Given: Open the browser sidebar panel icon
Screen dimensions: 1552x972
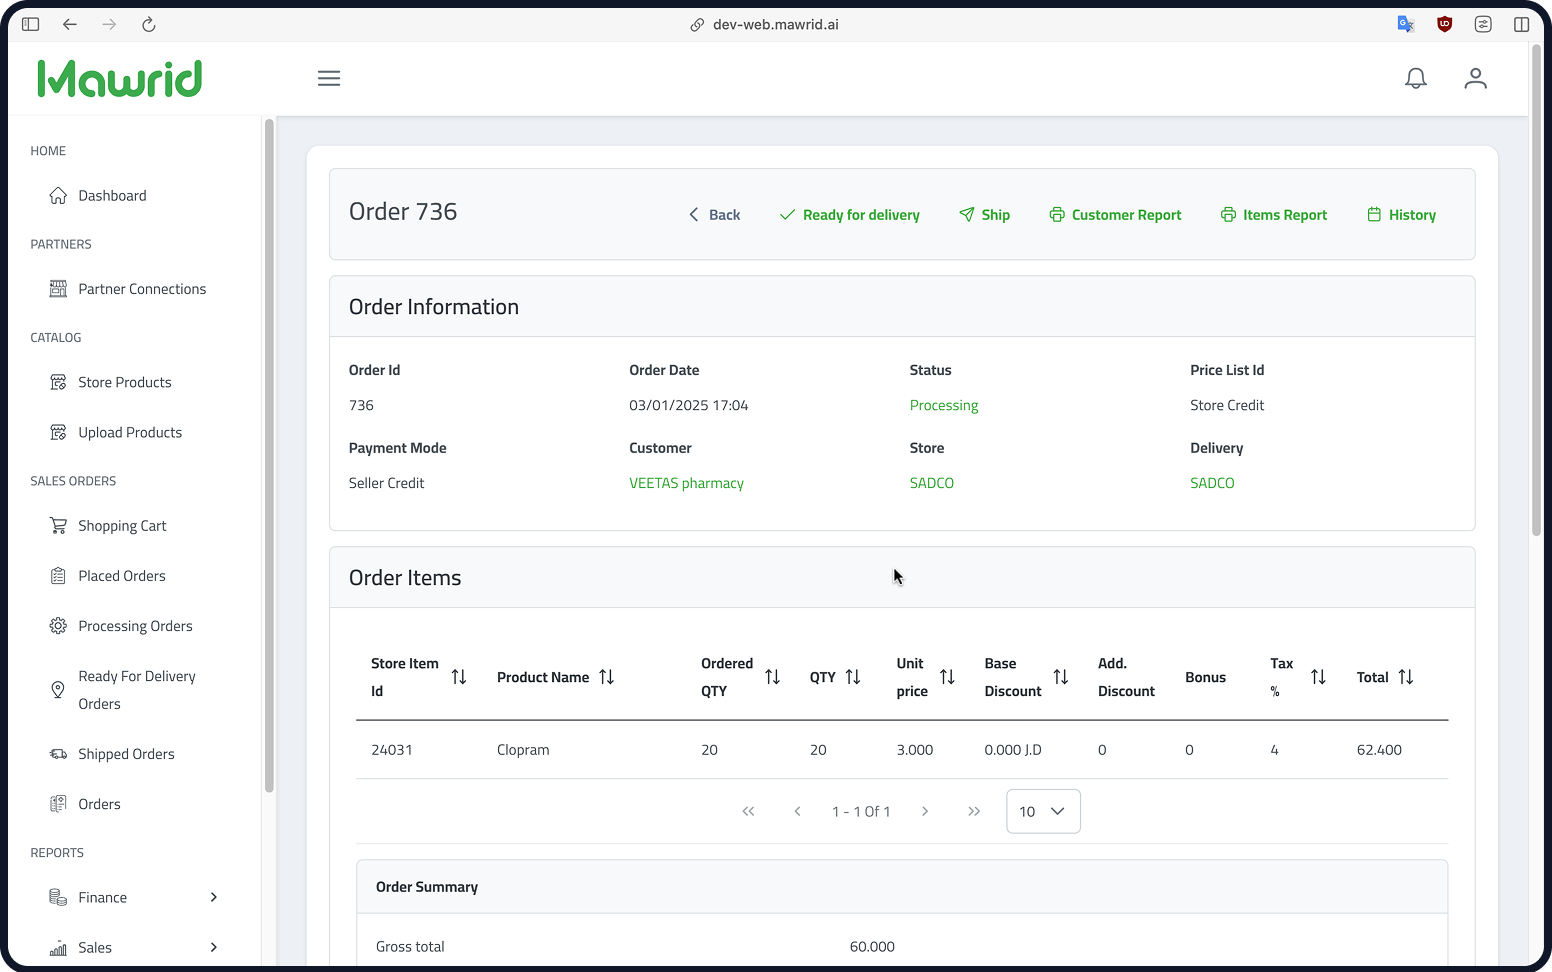Looking at the screenshot, I should 31,24.
